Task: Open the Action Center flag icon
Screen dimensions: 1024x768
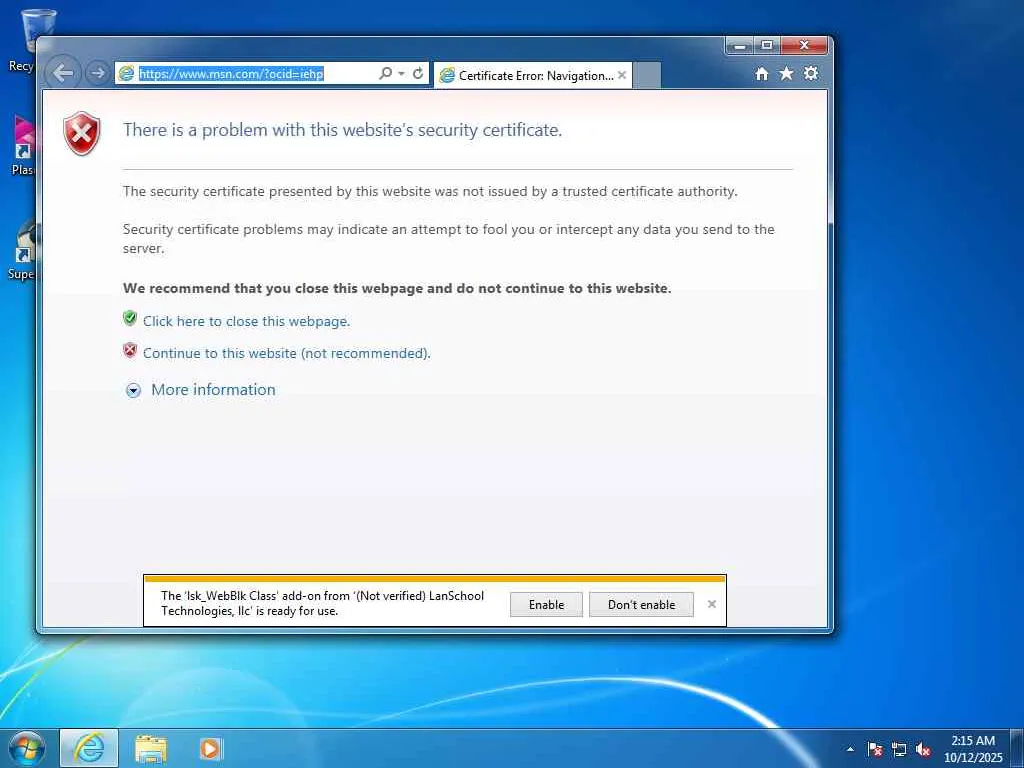Action: 875,749
